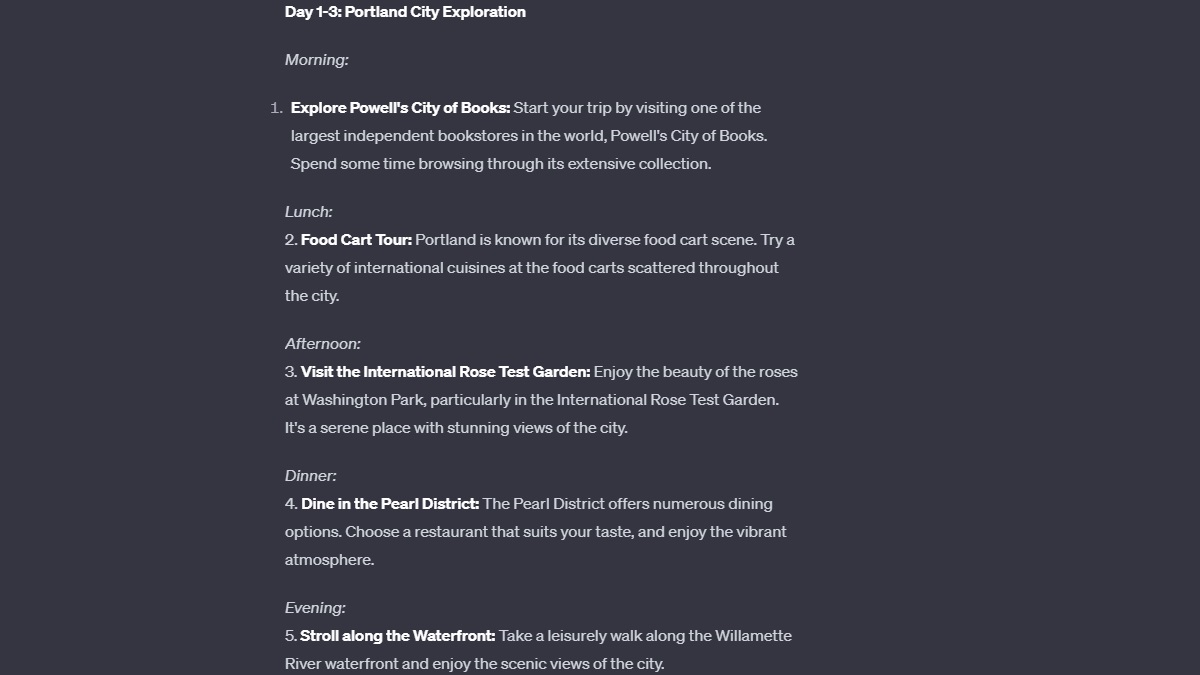Select the bold "Food Cart Tour:" title
This screenshot has width=1200, height=675.
[356, 240]
